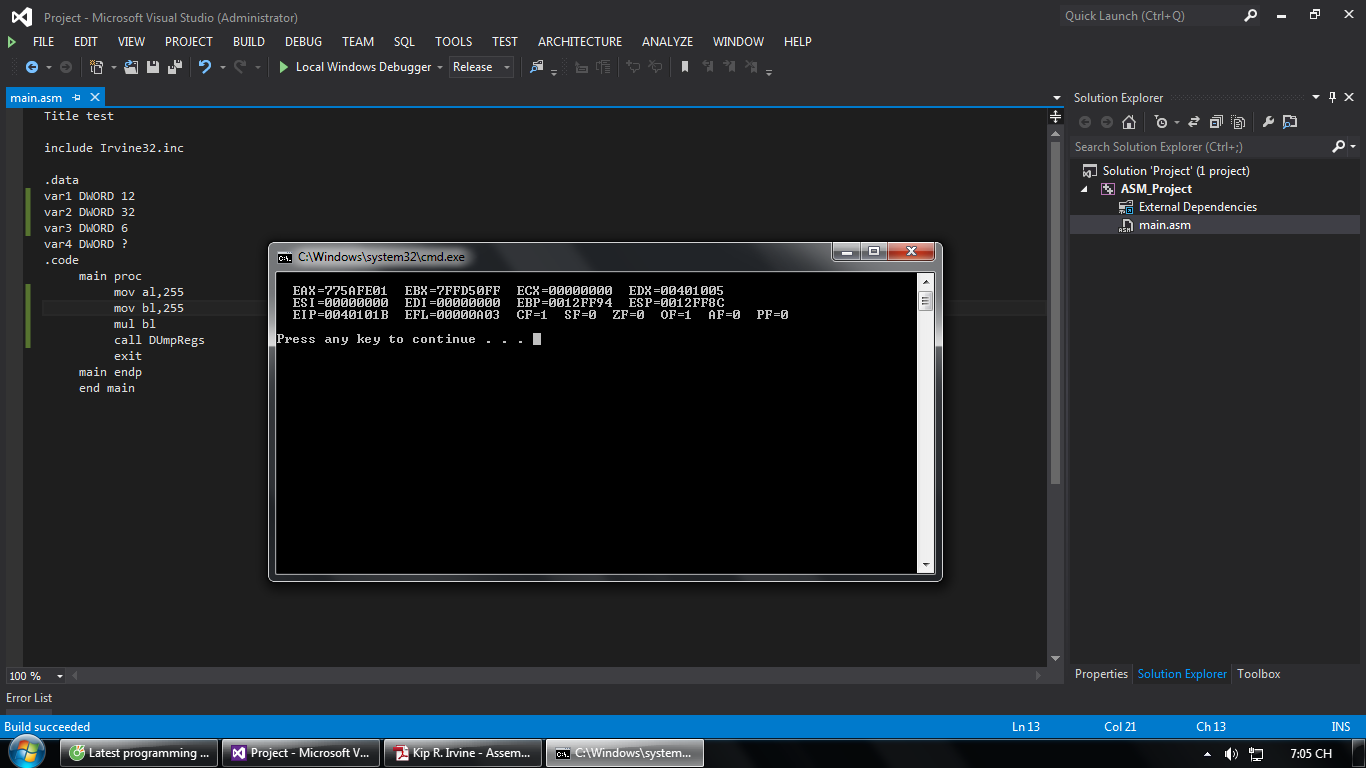Click the Home icon in Solution Explorer
This screenshot has width=1366, height=768.
tap(1129, 122)
